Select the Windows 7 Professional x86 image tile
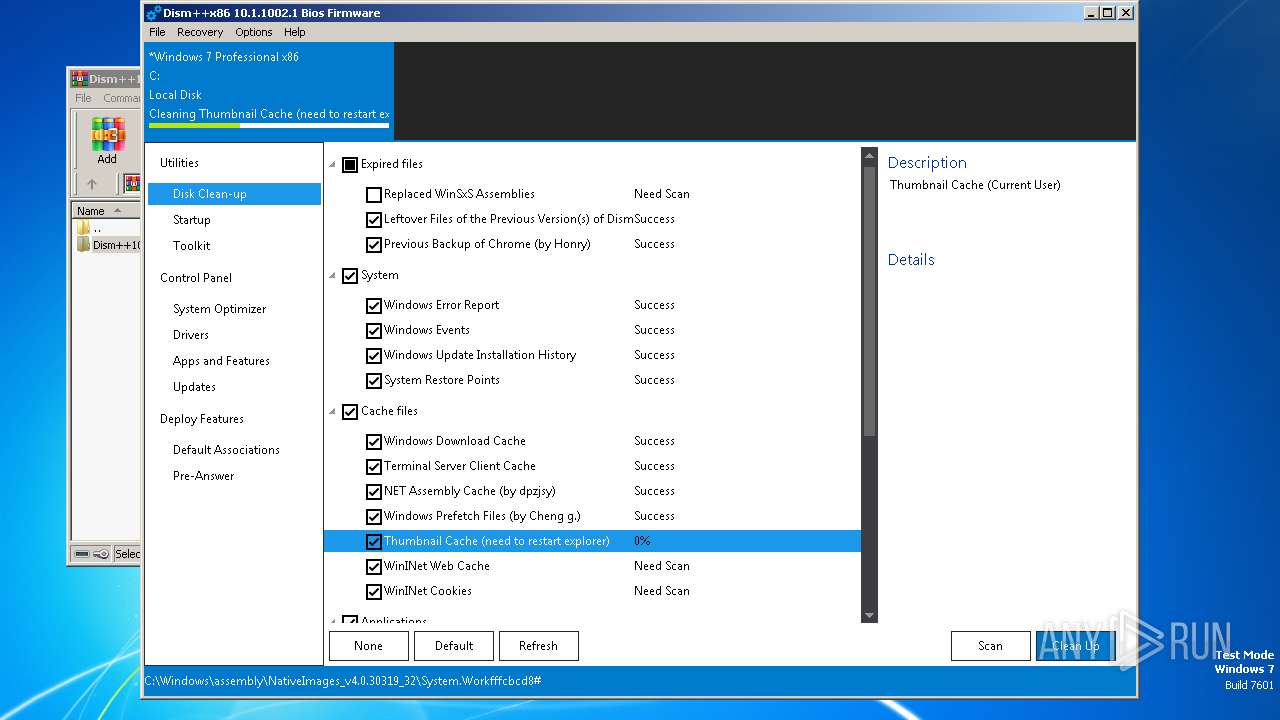 click(x=269, y=91)
